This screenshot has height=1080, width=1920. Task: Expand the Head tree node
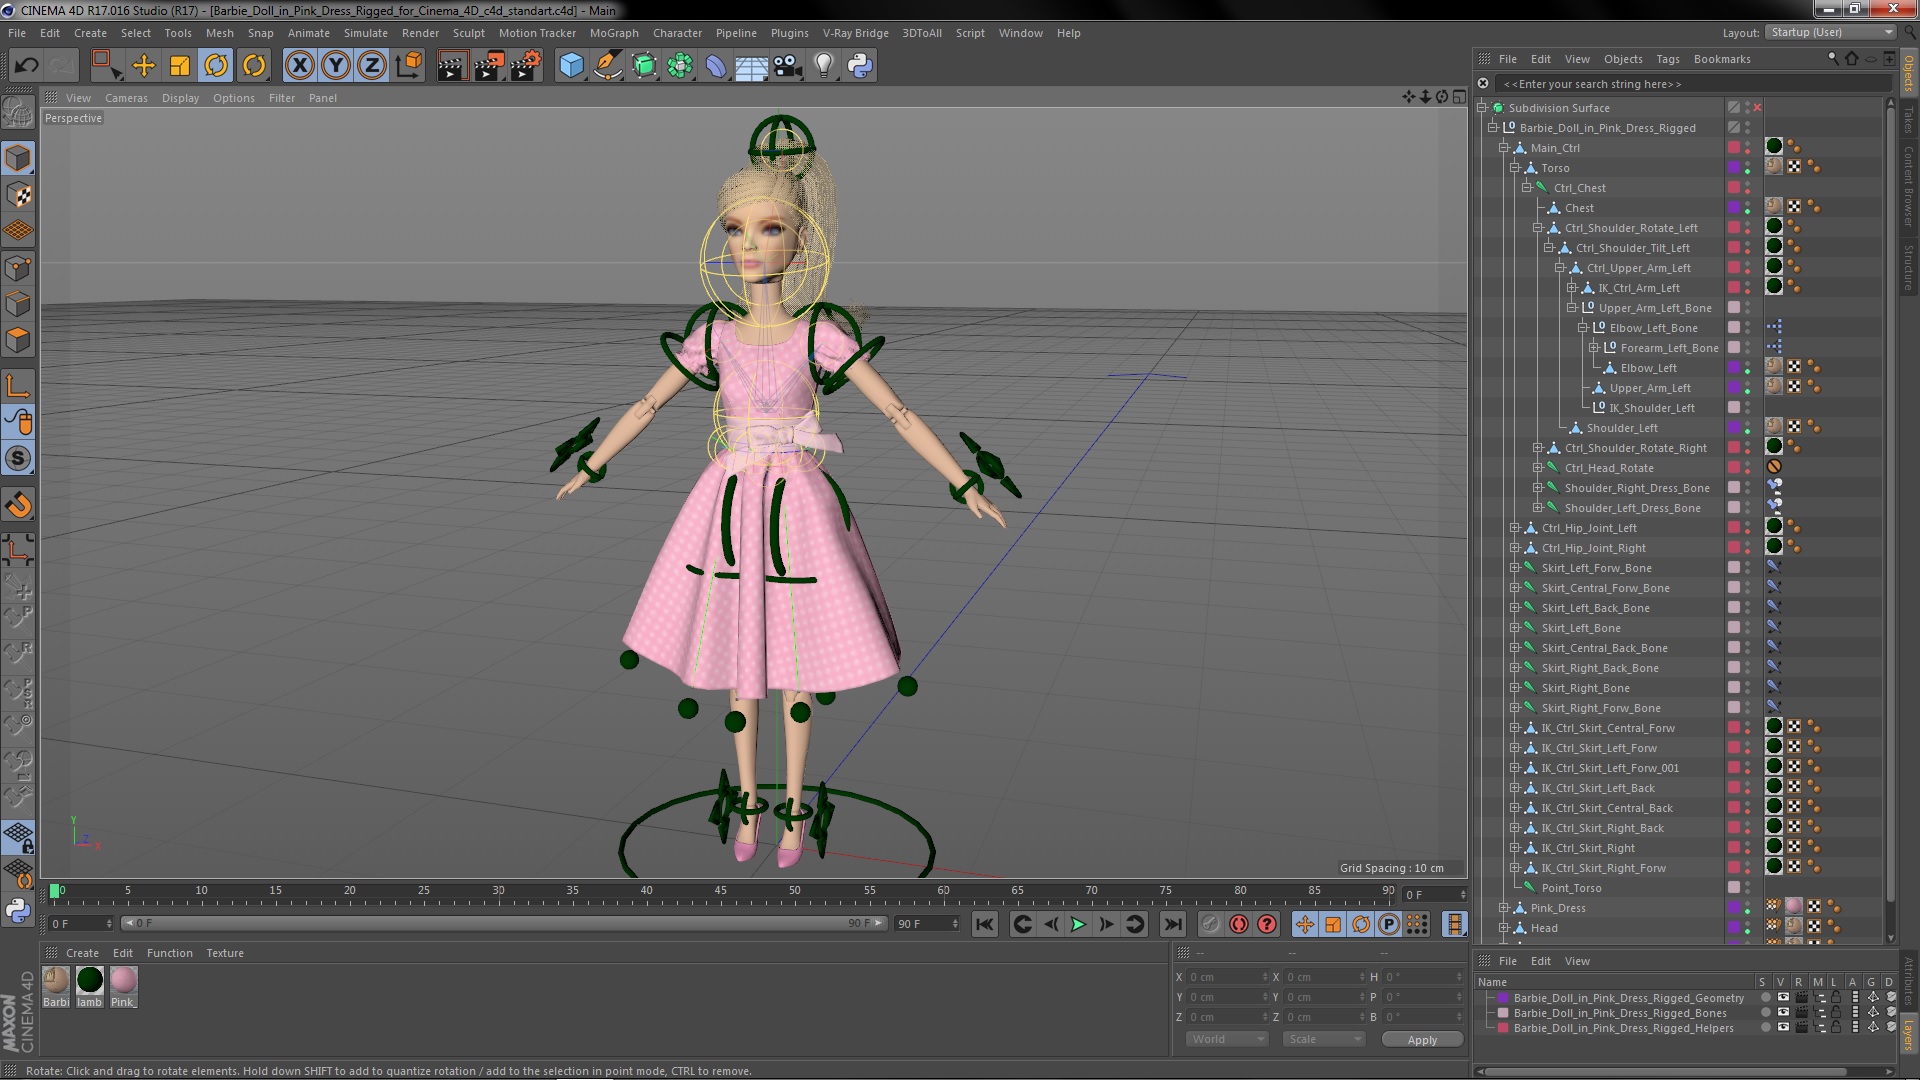pos(1503,928)
